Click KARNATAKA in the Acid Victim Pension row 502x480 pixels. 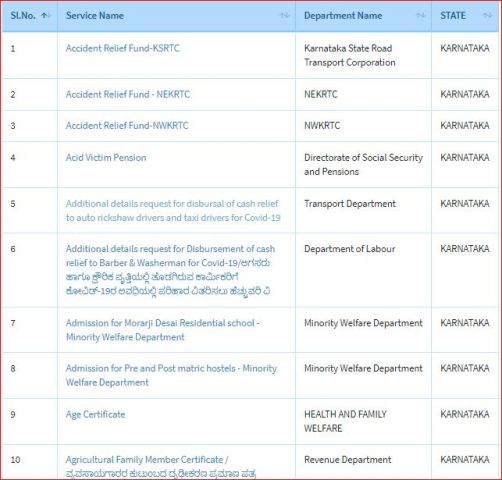tap(465, 158)
